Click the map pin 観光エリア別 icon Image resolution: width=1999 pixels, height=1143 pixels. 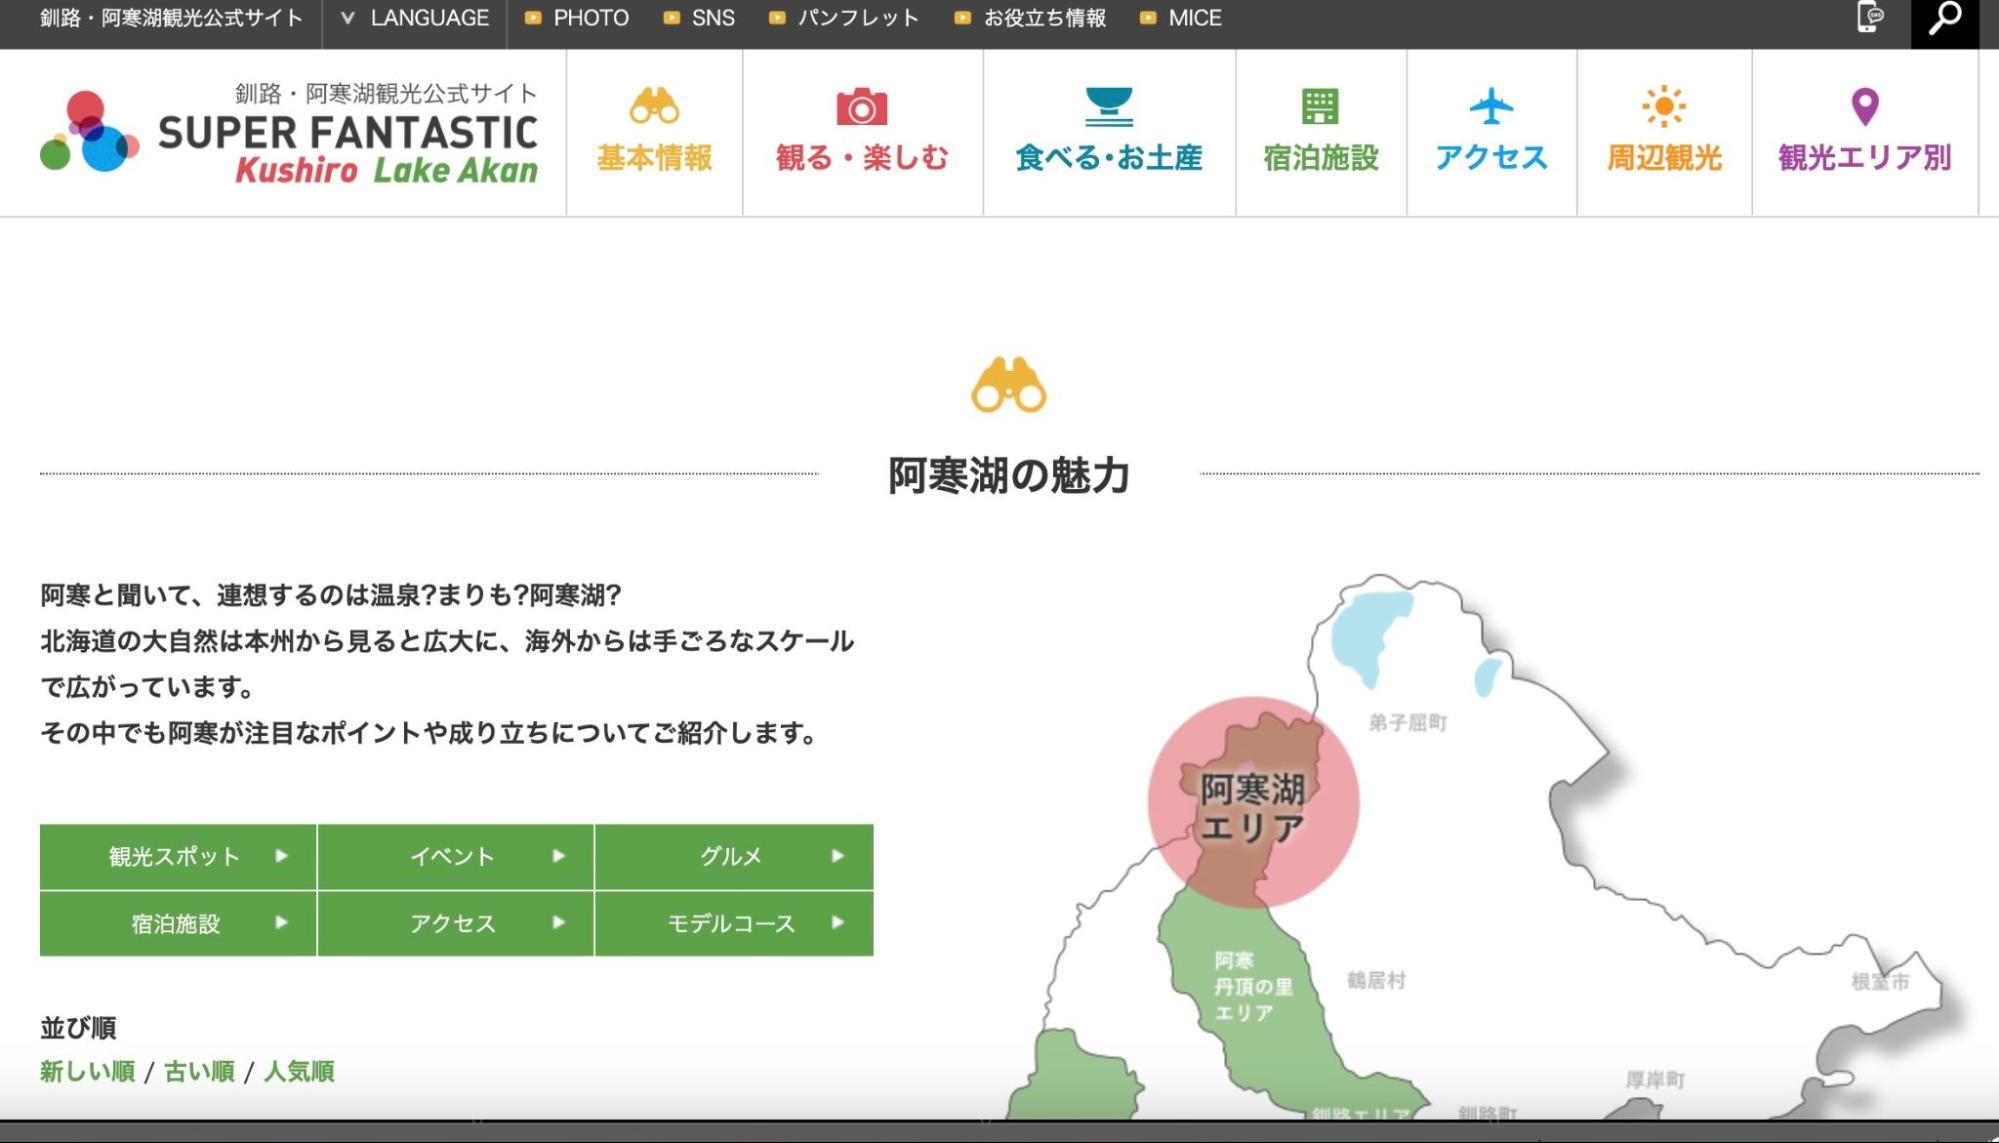point(1864,106)
